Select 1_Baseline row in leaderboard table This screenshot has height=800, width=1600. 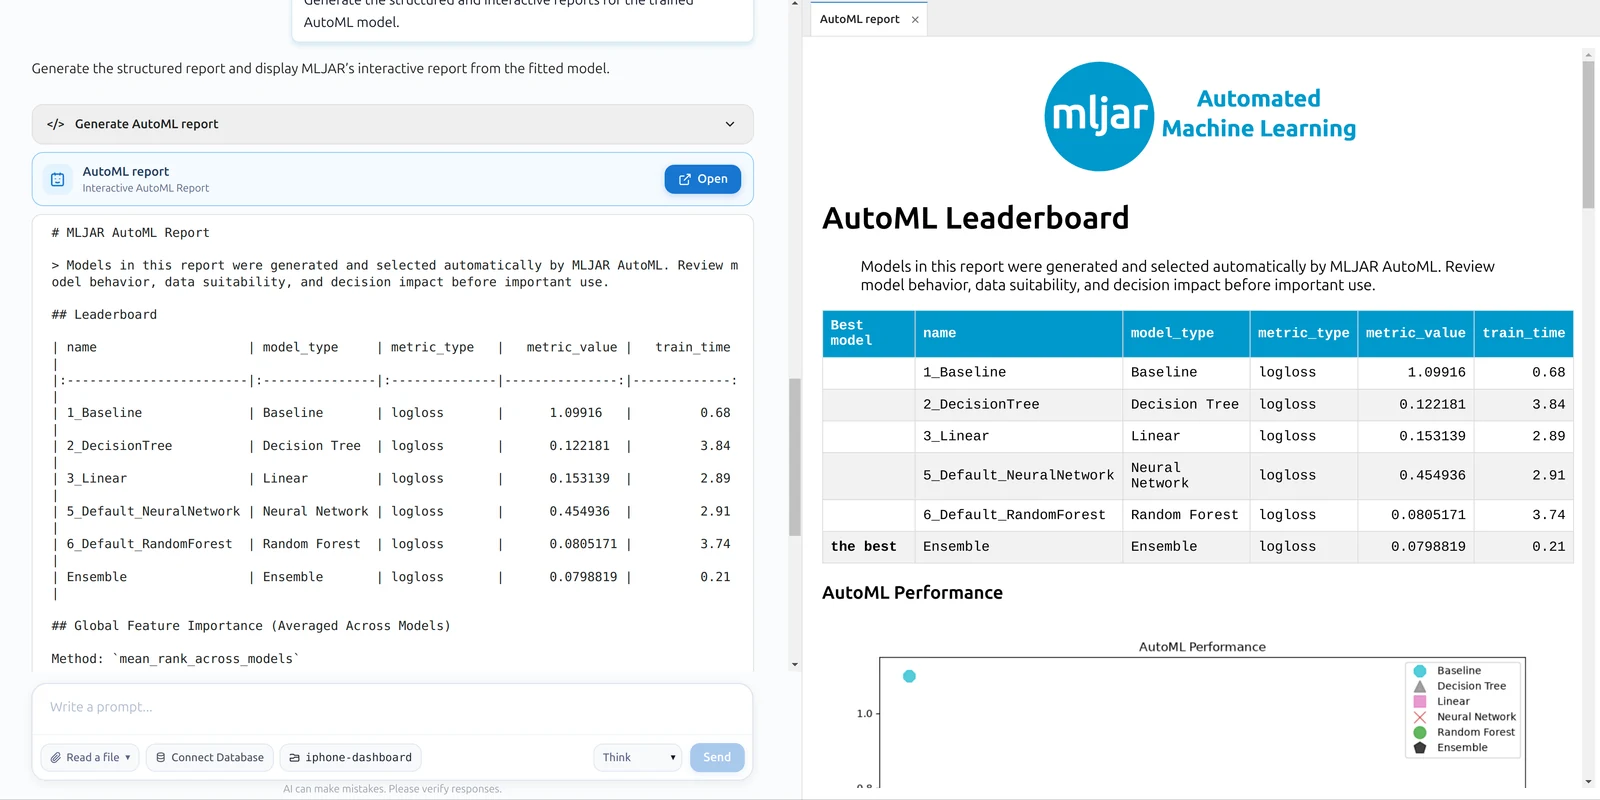click(x=1197, y=372)
